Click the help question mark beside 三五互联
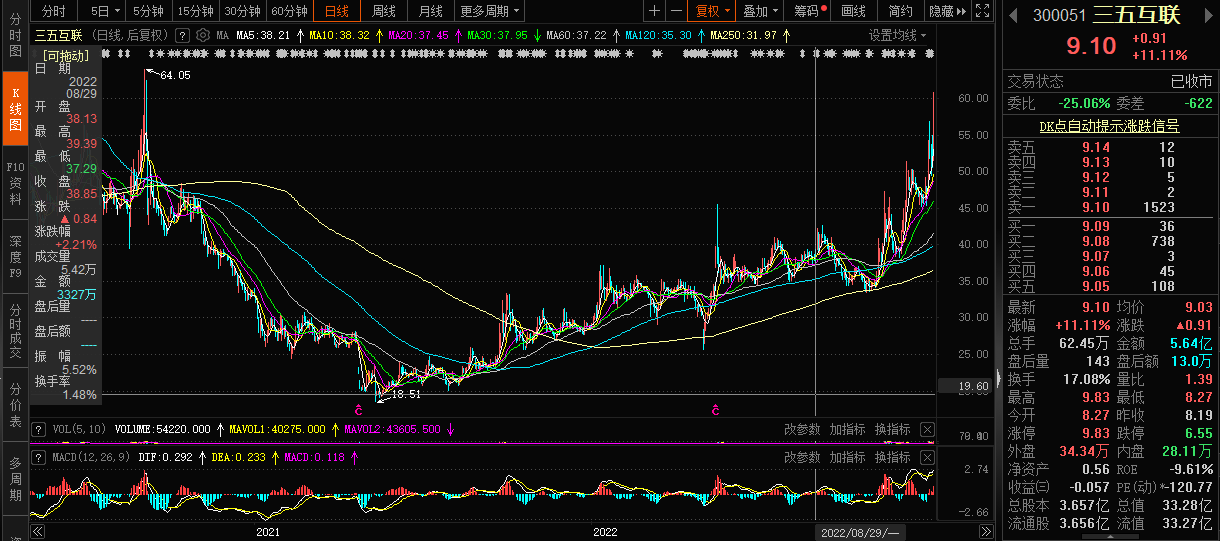Viewport: 1220px width, 541px height. tap(182, 35)
